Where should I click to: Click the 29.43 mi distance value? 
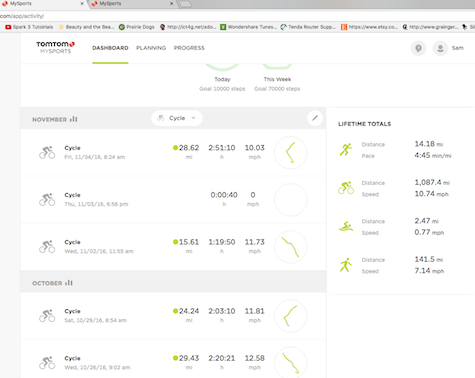click(x=189, y=358)
